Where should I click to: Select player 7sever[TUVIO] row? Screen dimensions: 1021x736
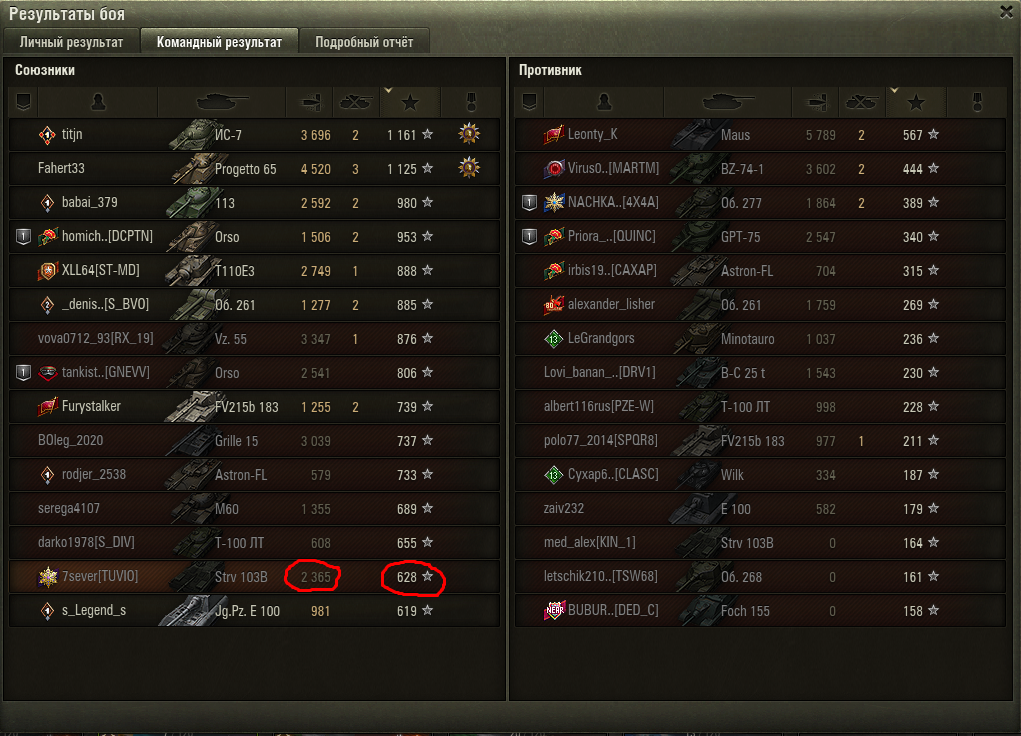point(255,576)
